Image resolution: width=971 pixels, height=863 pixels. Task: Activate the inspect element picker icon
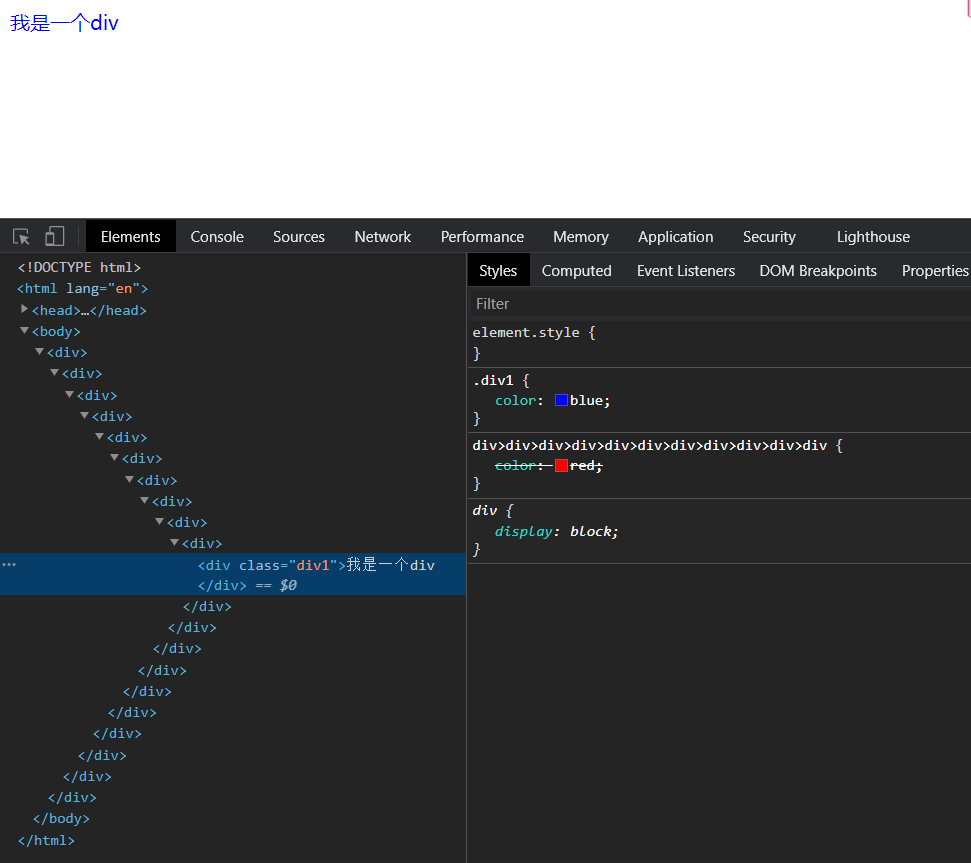tap(21, 237)
